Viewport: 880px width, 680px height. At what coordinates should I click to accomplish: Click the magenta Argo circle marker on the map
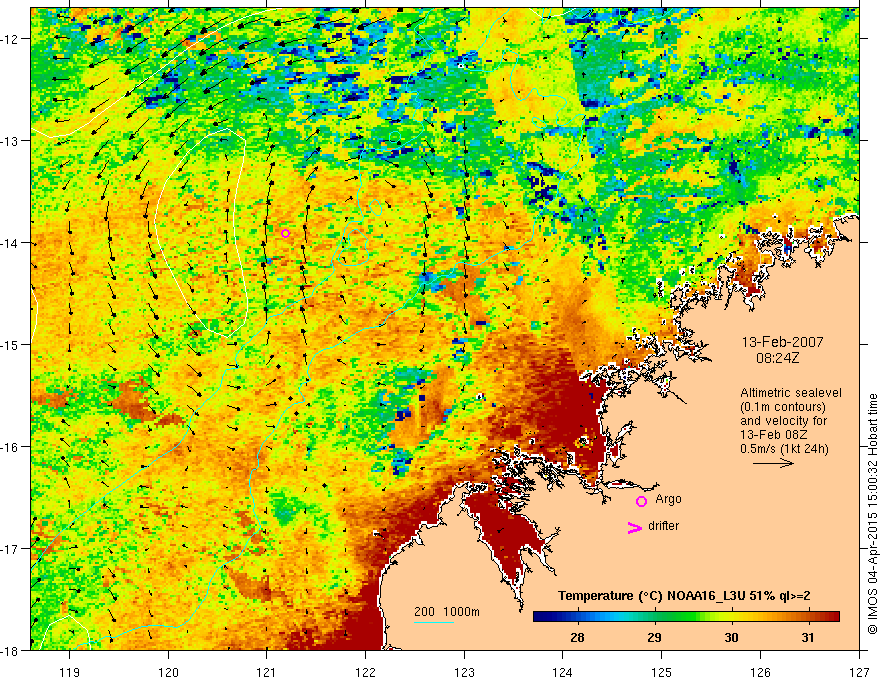[x=285, y=233]
